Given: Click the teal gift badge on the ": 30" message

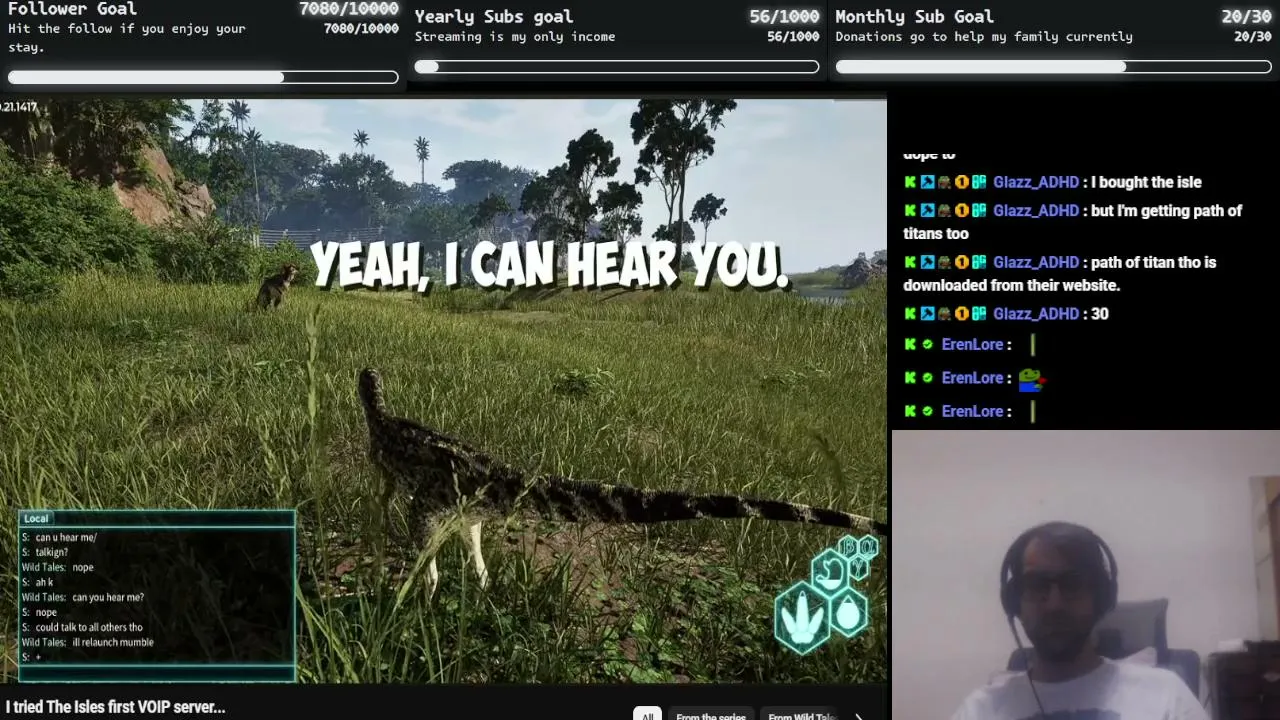Looking at the screenshot, I should (979, 314).
